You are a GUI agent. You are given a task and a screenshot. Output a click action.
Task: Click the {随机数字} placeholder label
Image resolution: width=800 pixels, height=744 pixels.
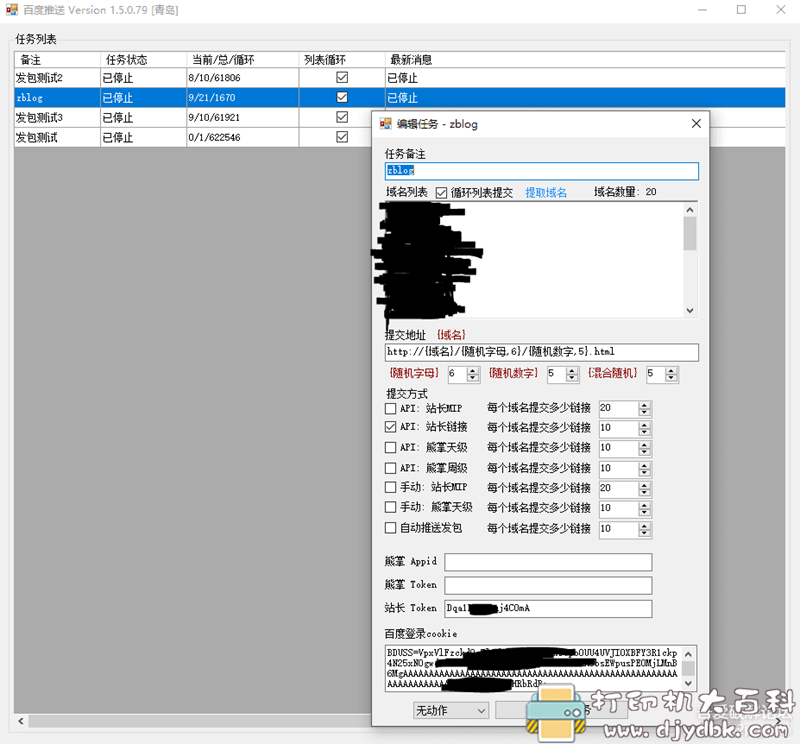513,374
